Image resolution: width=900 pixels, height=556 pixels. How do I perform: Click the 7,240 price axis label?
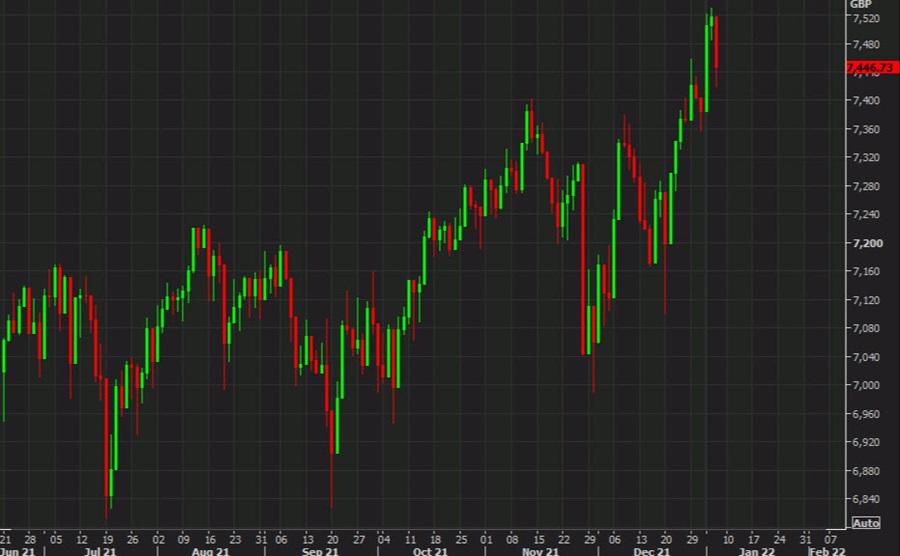pyautogui.click(x=866, y=214)
